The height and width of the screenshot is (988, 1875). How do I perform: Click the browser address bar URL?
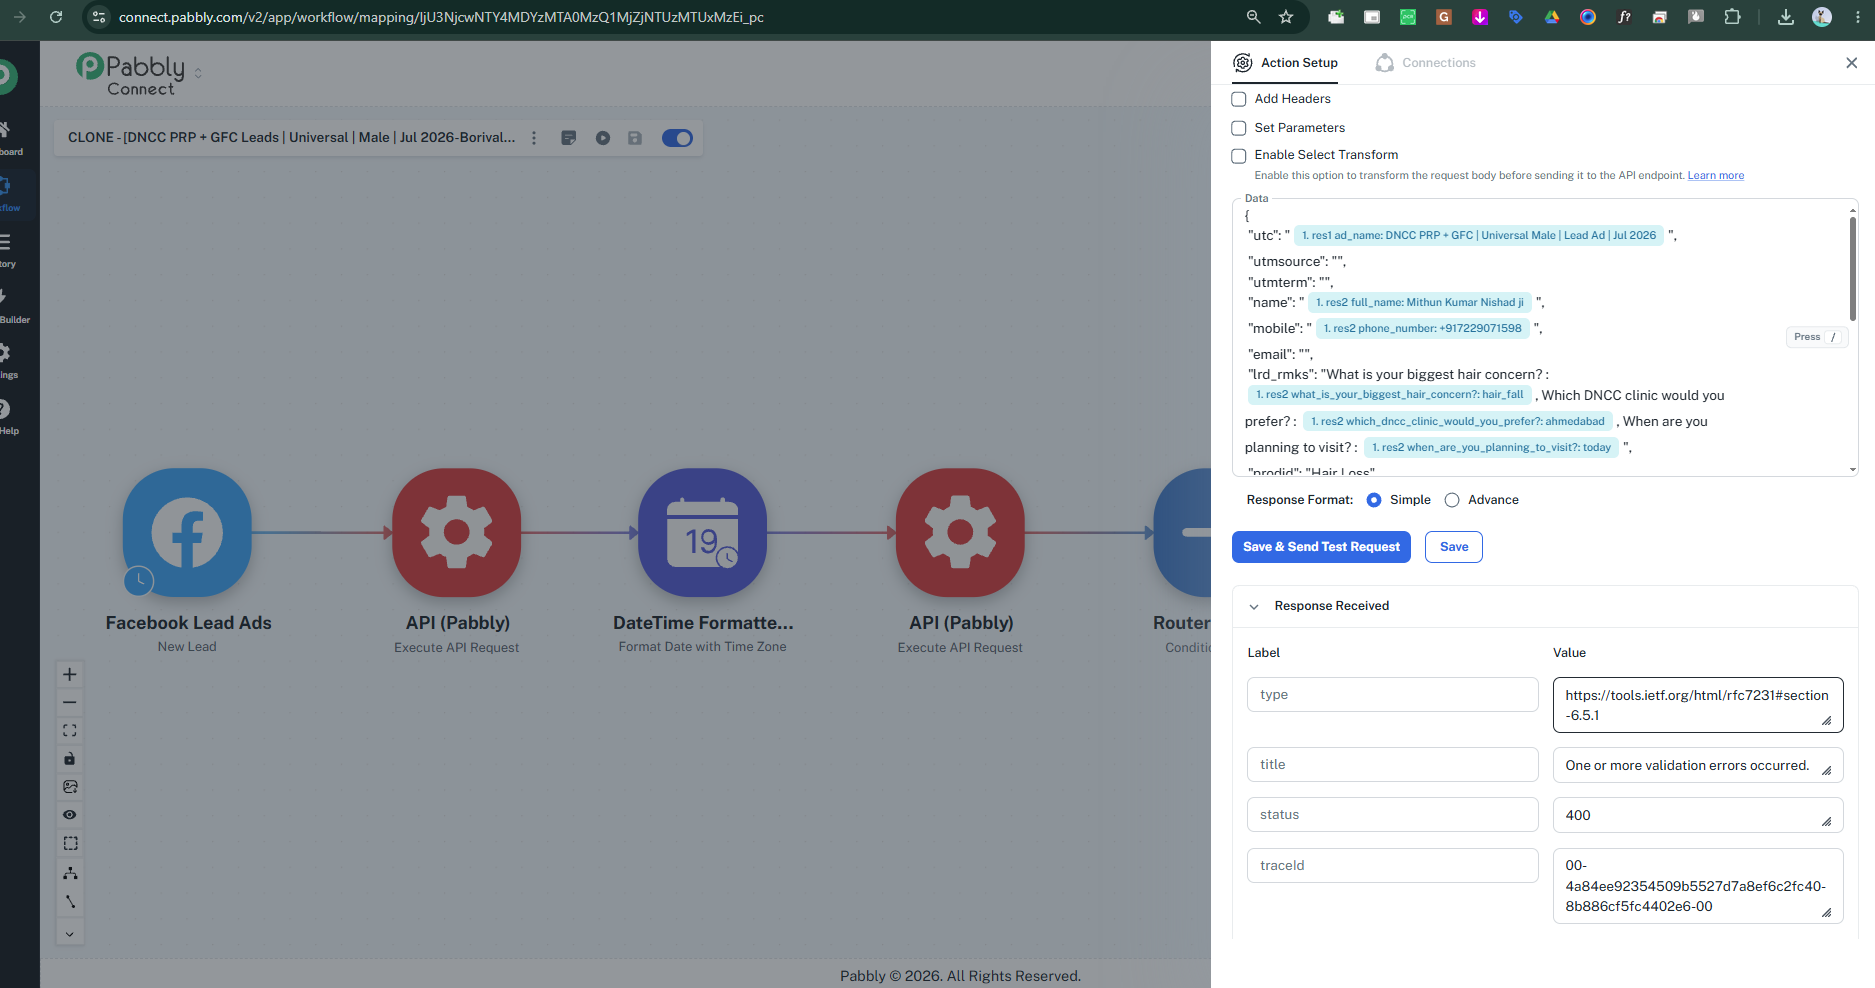click(x=441, y=17)
